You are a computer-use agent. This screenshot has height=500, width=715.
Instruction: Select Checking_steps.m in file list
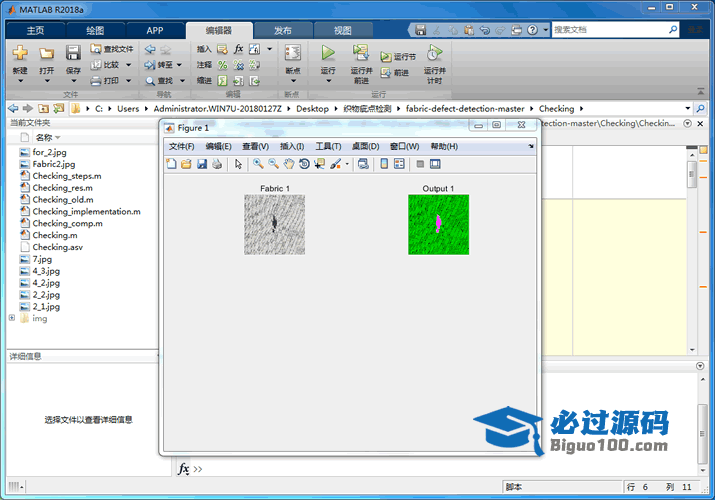[66, 175]
